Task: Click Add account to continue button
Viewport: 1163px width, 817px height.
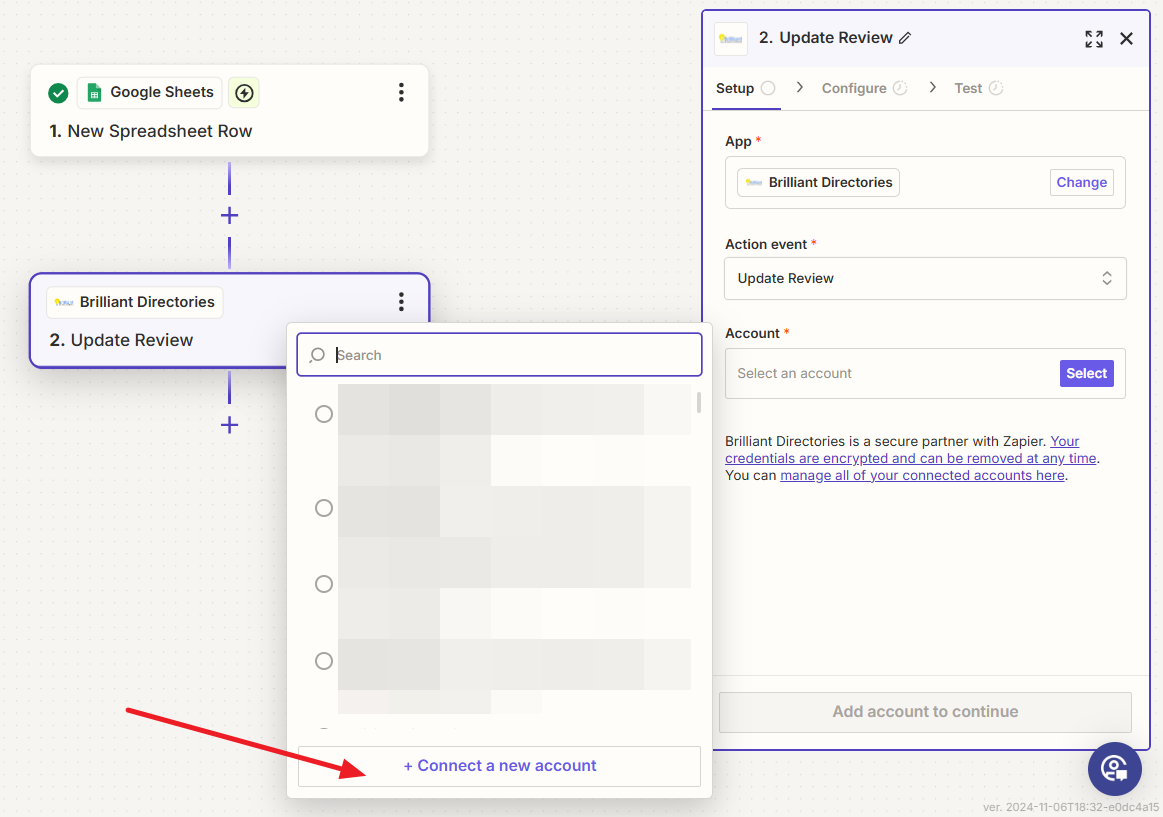Action: (925, 712)
